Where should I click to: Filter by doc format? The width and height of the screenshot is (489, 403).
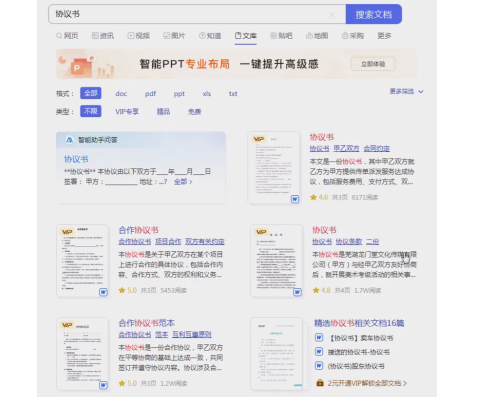click(x=121, y=94)
